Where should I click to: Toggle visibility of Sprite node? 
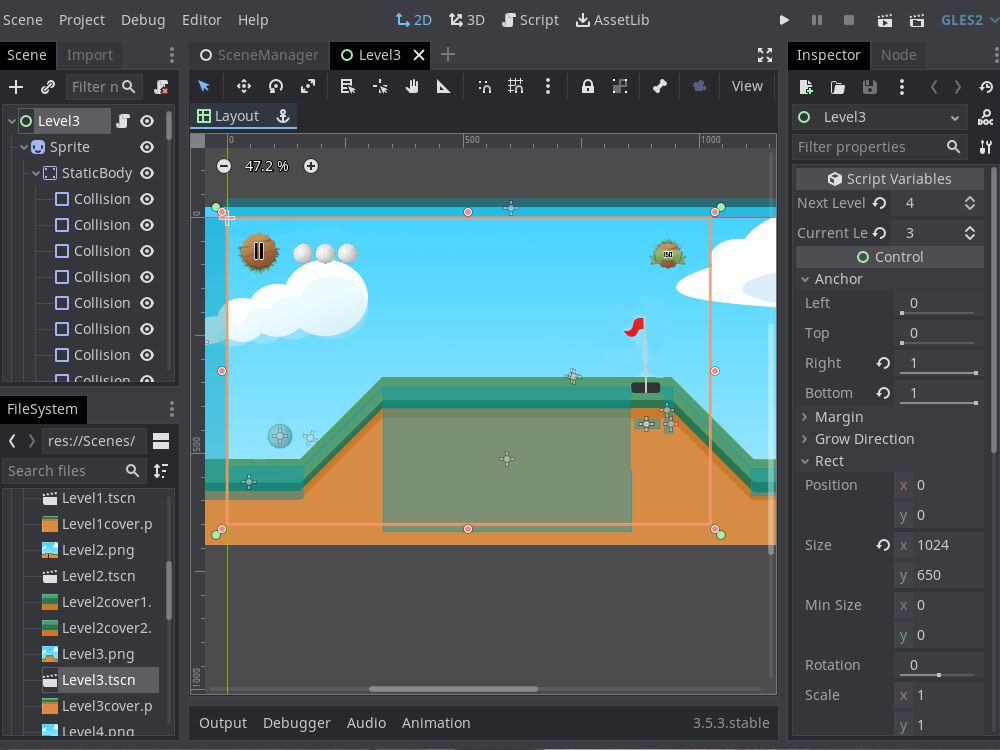click(147, 147)
